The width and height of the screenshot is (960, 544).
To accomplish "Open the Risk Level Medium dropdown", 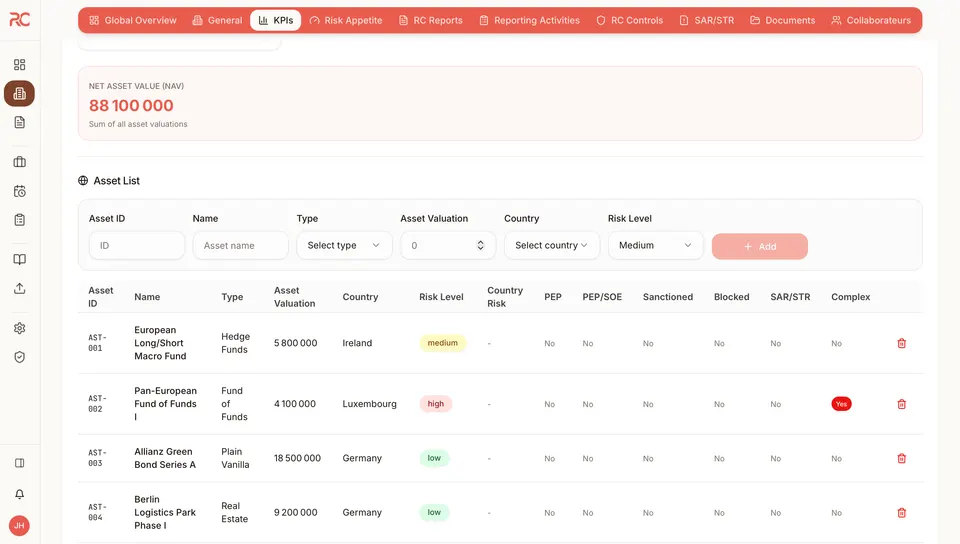I will pyautogui.click(x=655, y=245).
